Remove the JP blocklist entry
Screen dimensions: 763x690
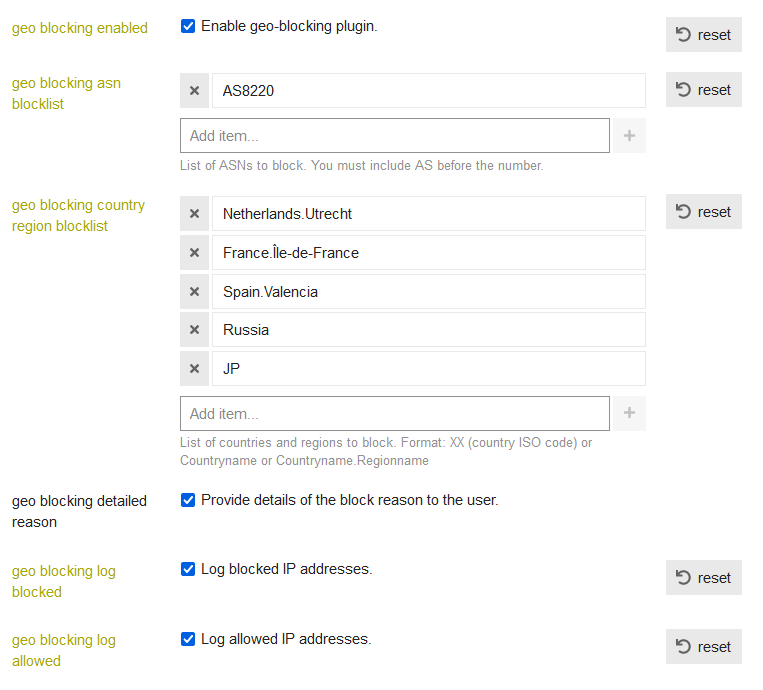pos(194,368)
